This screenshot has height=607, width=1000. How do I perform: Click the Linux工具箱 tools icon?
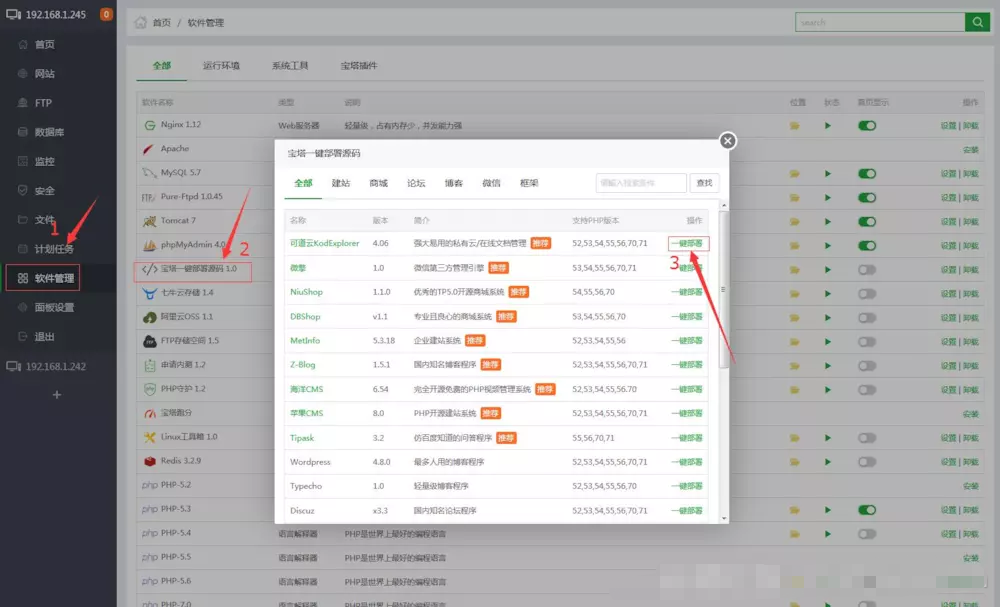(150, 437)
